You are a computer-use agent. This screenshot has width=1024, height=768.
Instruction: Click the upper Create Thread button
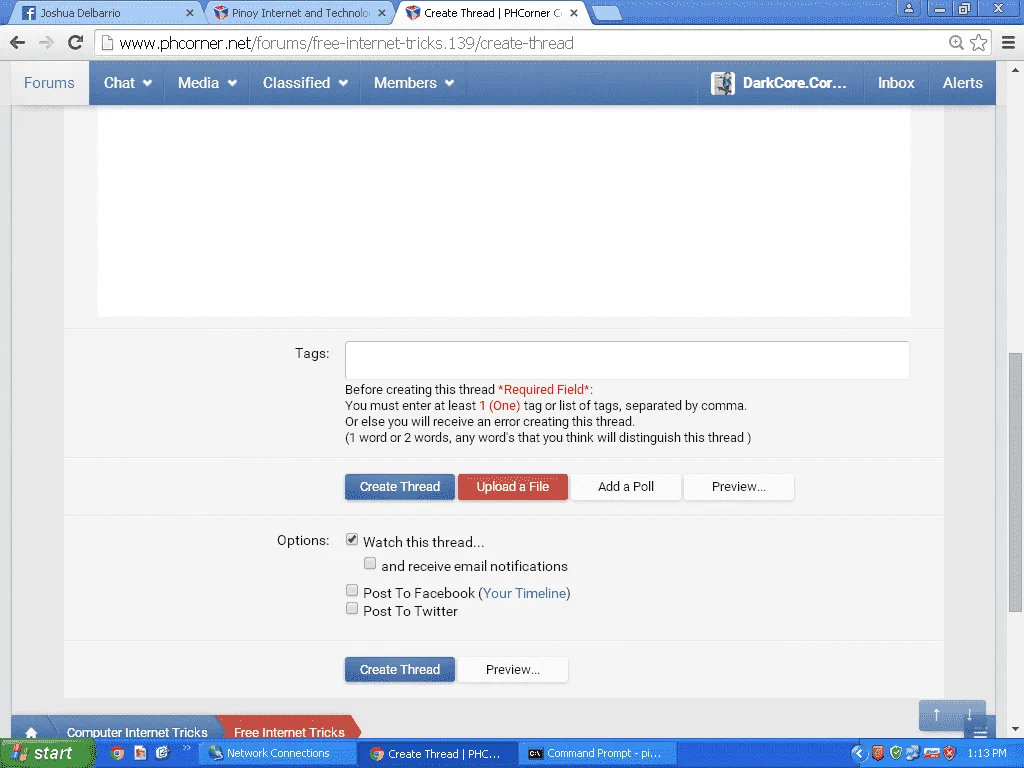point(400,487)
